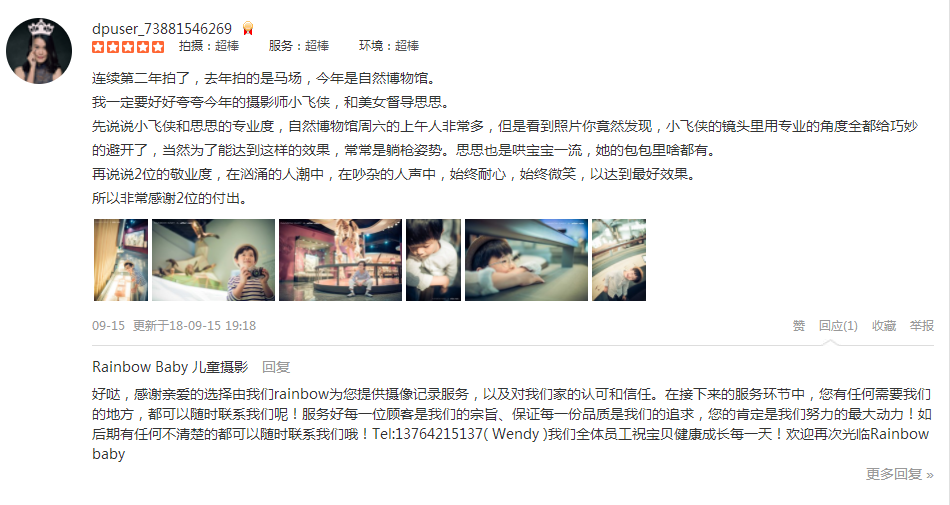Screen dimensions: 950x505
Task: Click the 拍摄：超棒 rating label
Action: [x=209, y=46]
